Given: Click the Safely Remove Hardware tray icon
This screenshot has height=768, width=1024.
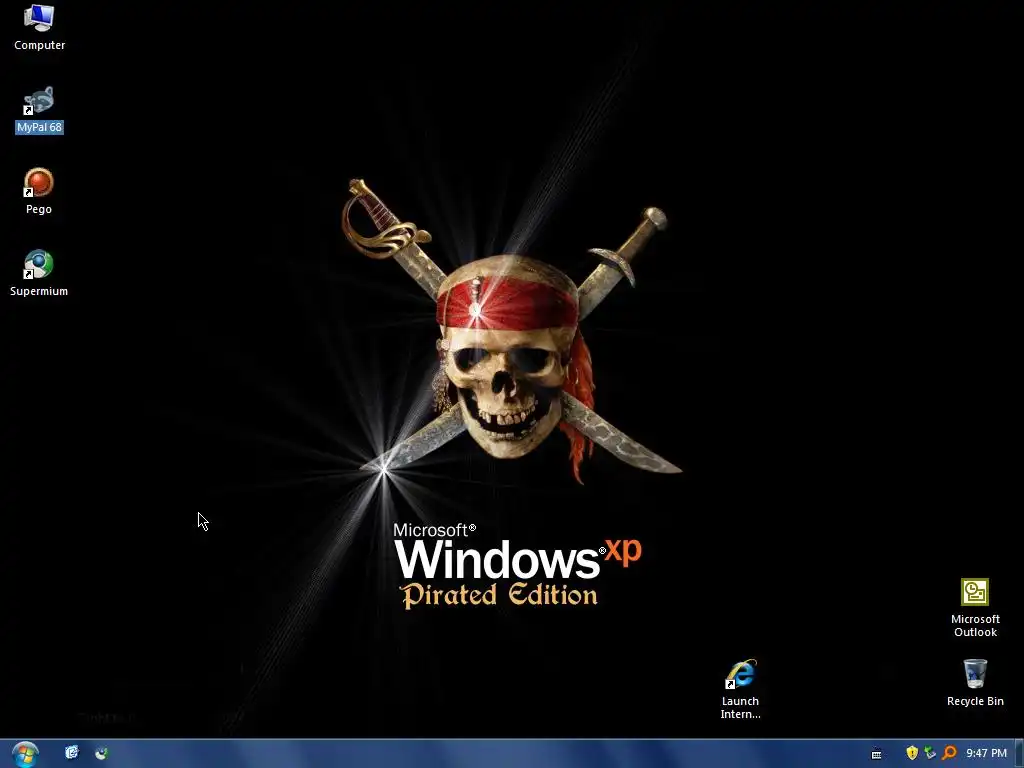Looking at the screenshot, I should tap(930, 753).
